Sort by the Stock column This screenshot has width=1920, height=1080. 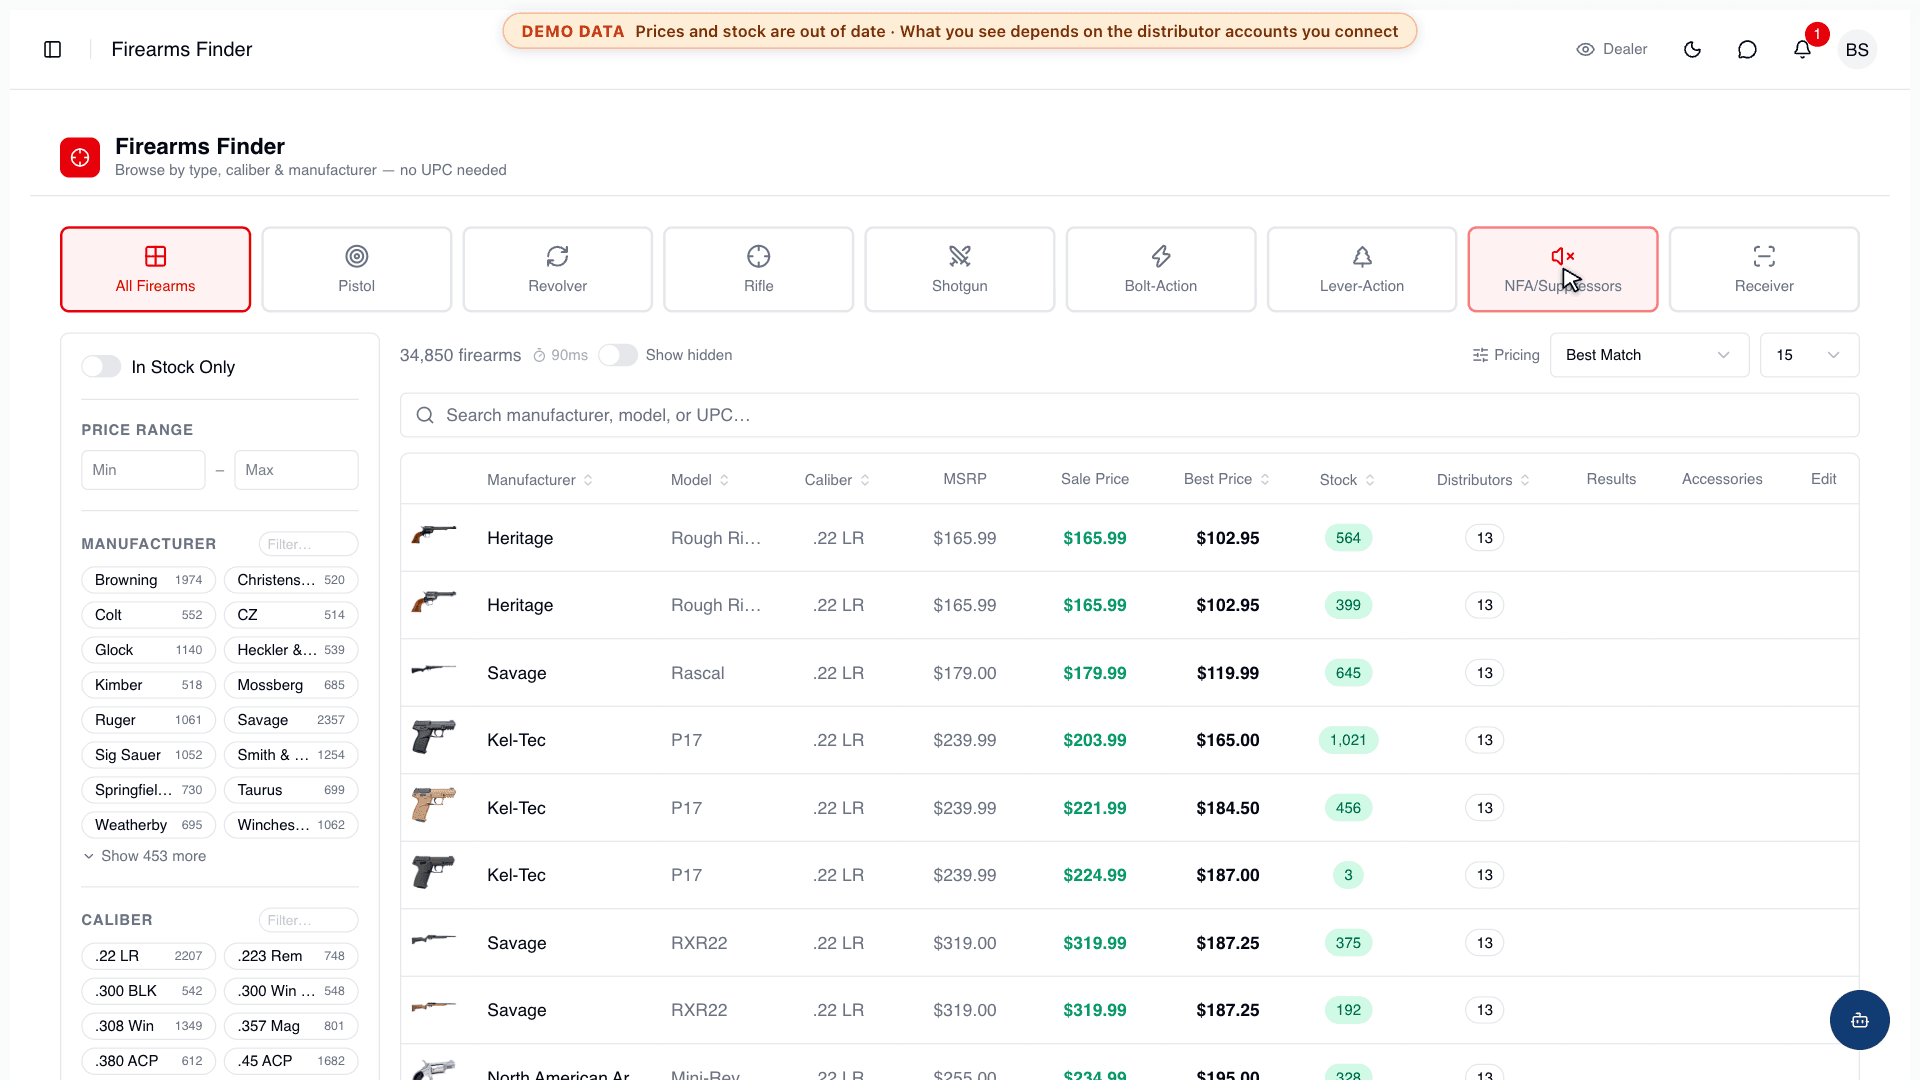tap(1347, 480)
